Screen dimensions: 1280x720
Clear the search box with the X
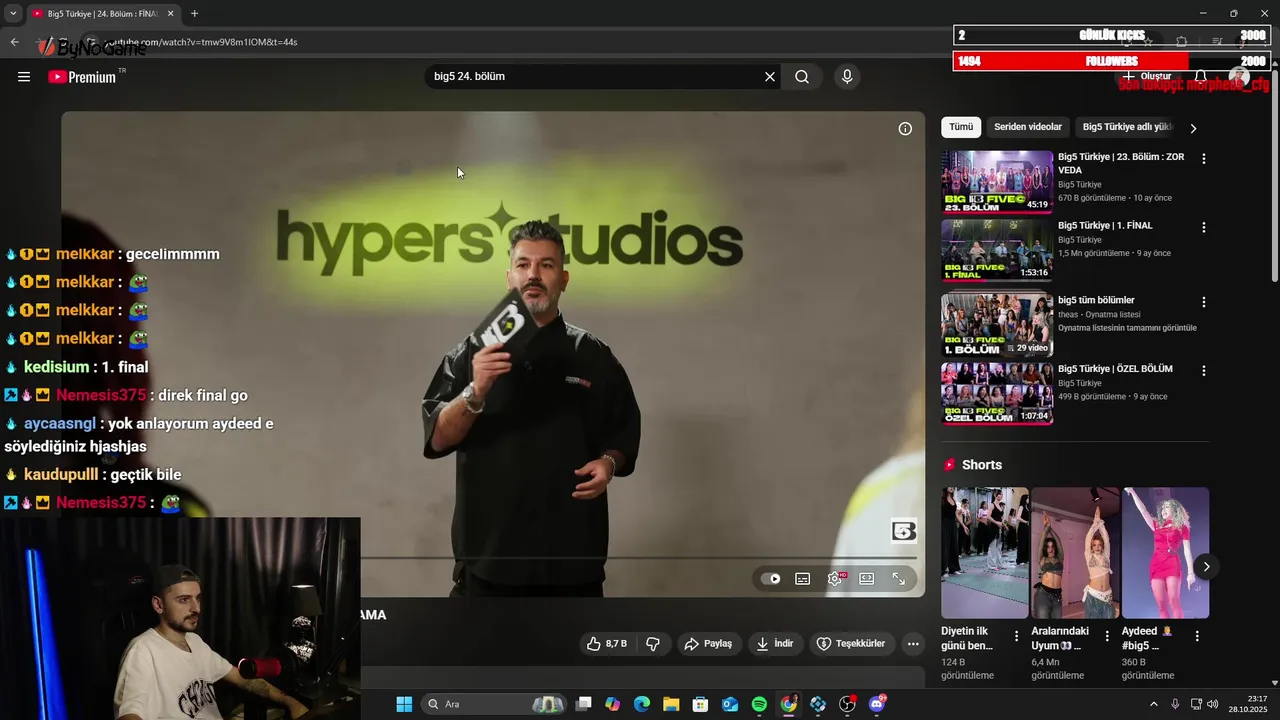click(x=770, y=77)
